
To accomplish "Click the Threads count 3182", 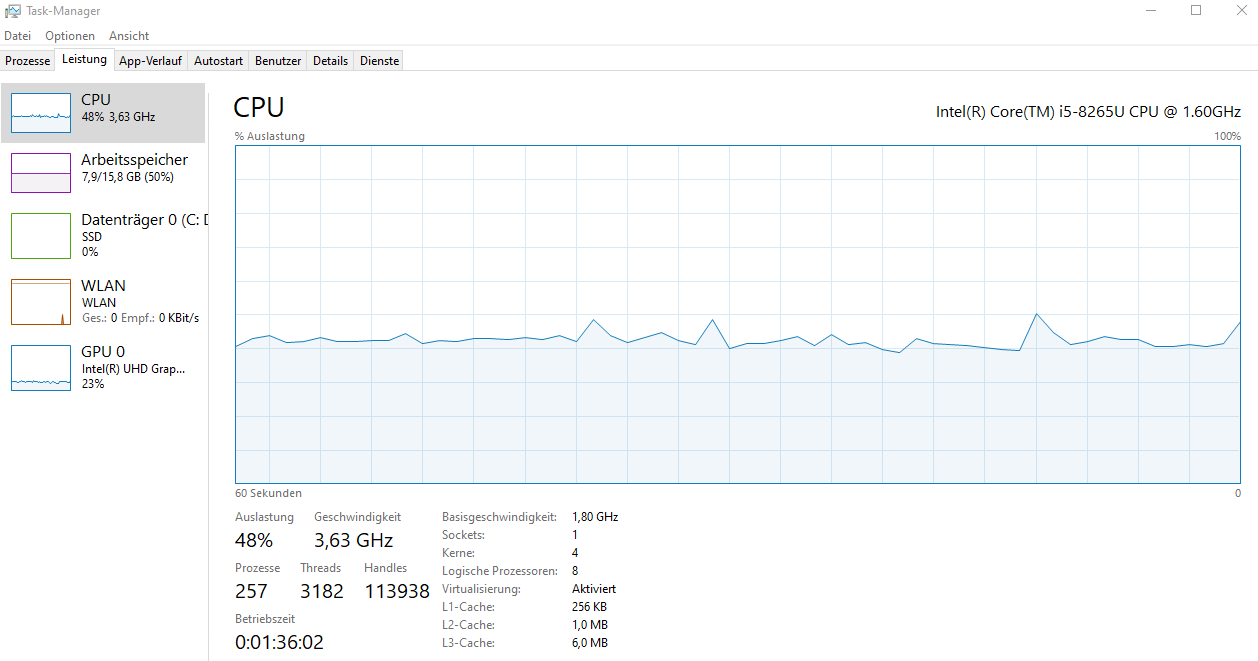I will (x=322, y=591).
